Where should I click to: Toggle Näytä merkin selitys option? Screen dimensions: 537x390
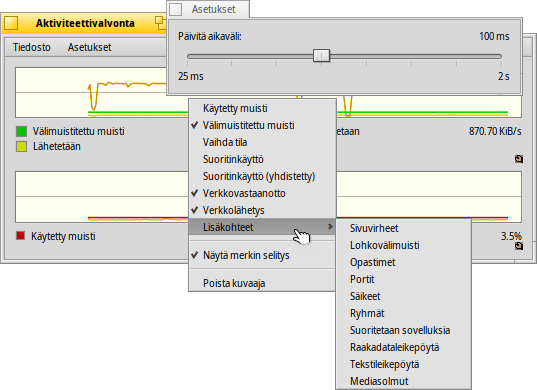(262, 255)
